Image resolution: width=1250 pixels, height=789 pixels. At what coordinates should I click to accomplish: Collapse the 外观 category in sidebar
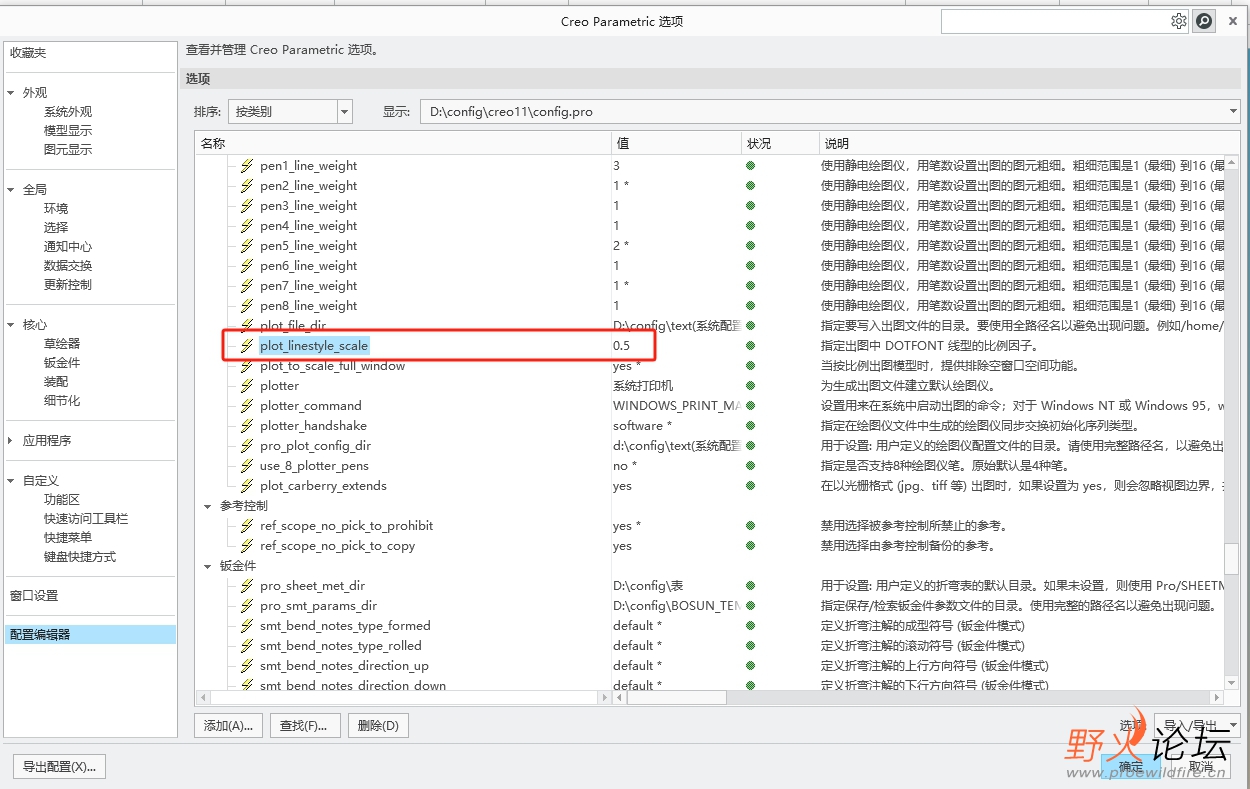(11, 93)
